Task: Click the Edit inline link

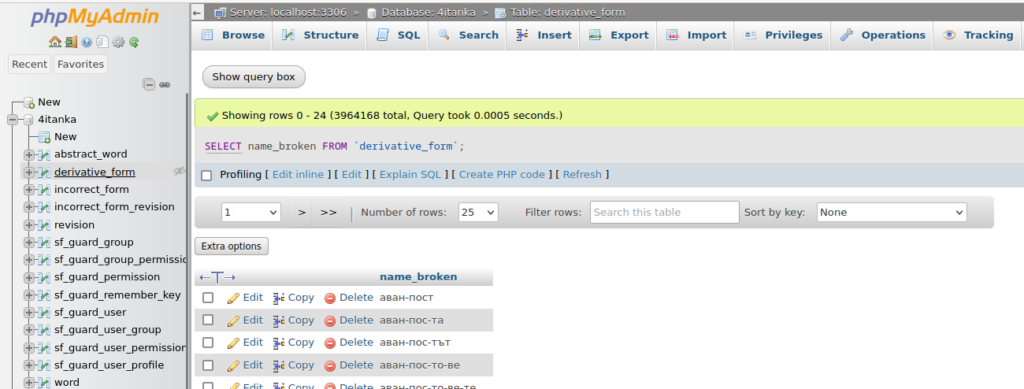Action: 298,175
